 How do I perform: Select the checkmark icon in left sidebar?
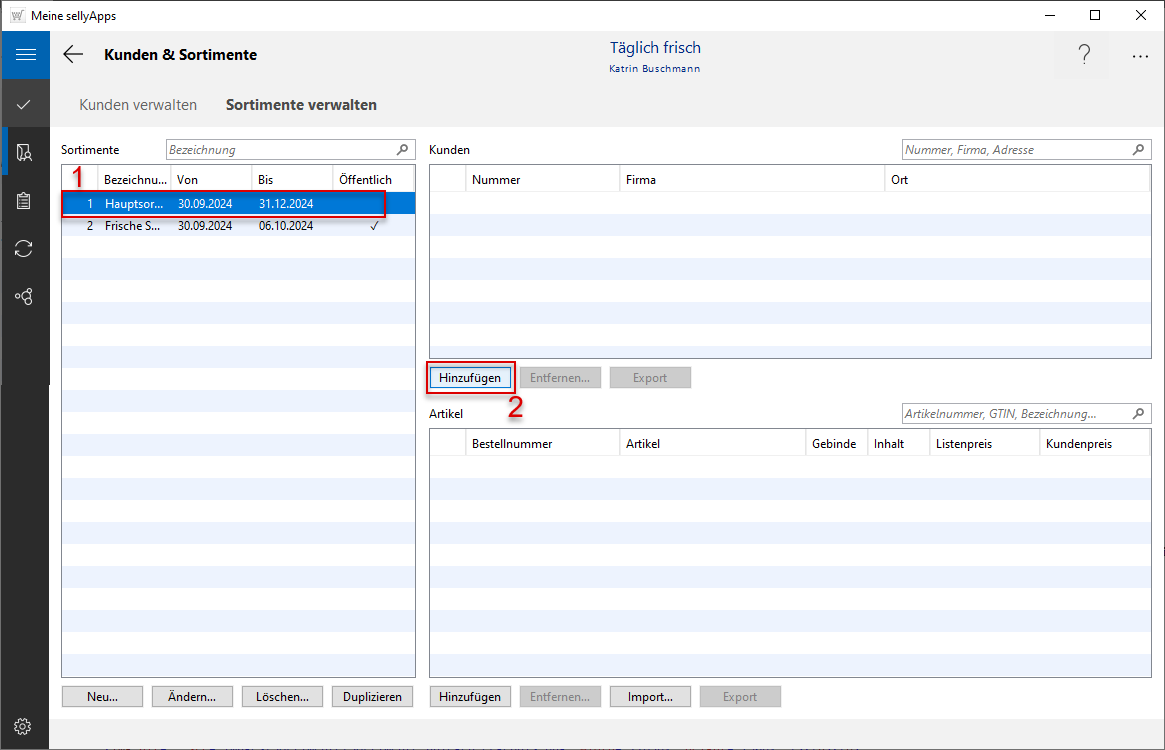[x=25, y=104]
